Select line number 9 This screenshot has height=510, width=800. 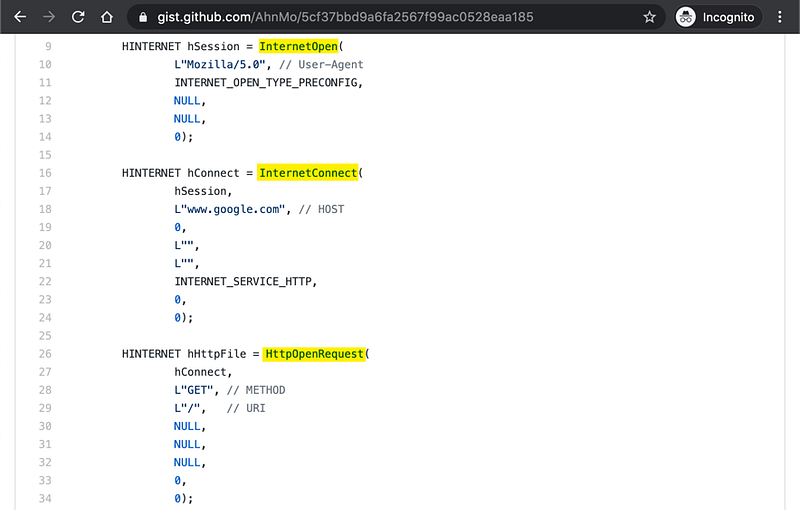[48, 46]
